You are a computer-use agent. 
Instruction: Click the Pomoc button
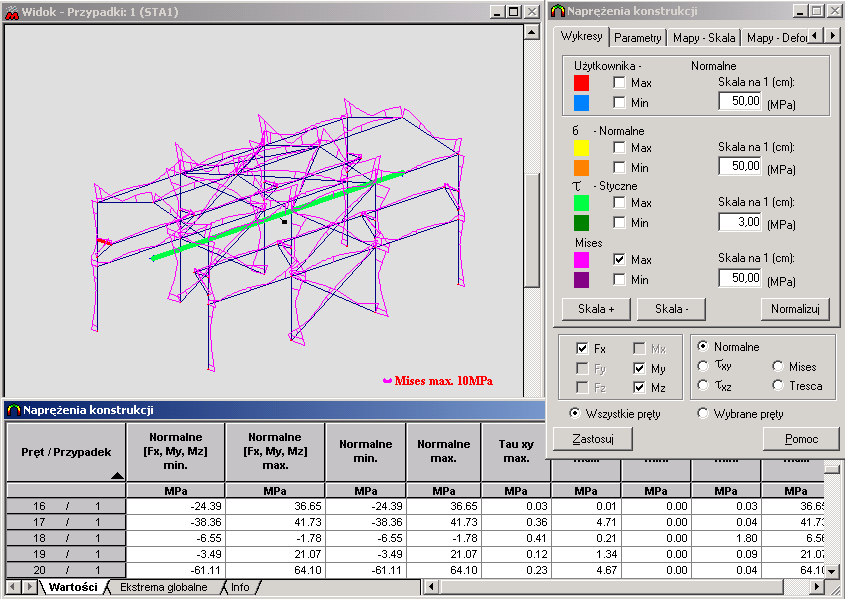pos(801,439)
